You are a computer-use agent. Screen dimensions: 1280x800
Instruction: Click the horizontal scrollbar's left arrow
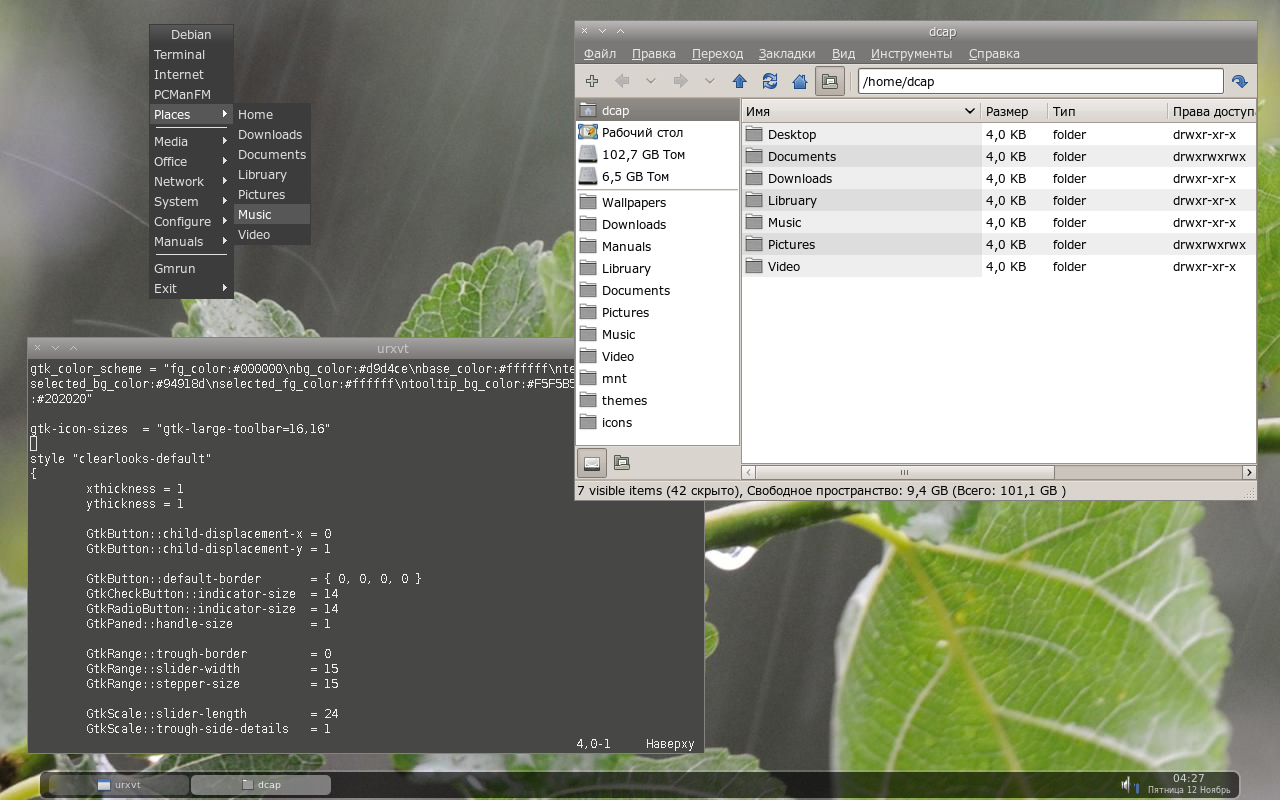coord(749,472)
